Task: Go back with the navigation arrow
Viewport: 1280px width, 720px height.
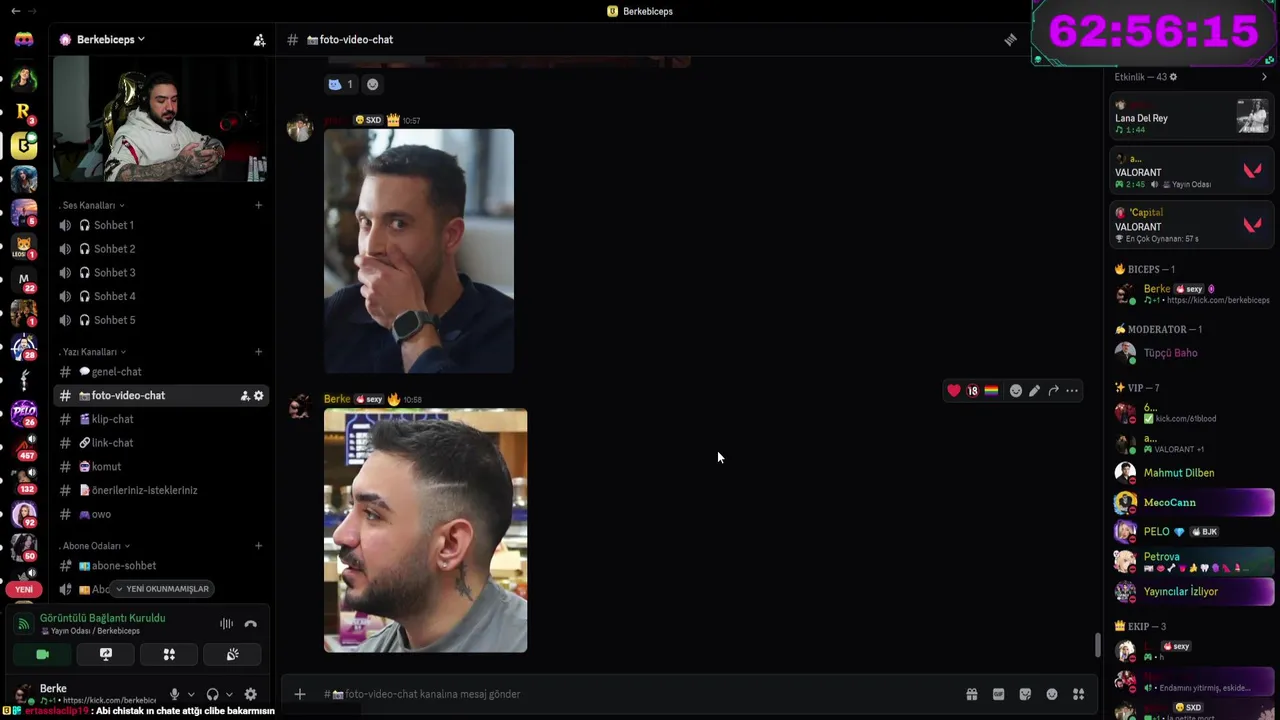Action: pos(15,11)
